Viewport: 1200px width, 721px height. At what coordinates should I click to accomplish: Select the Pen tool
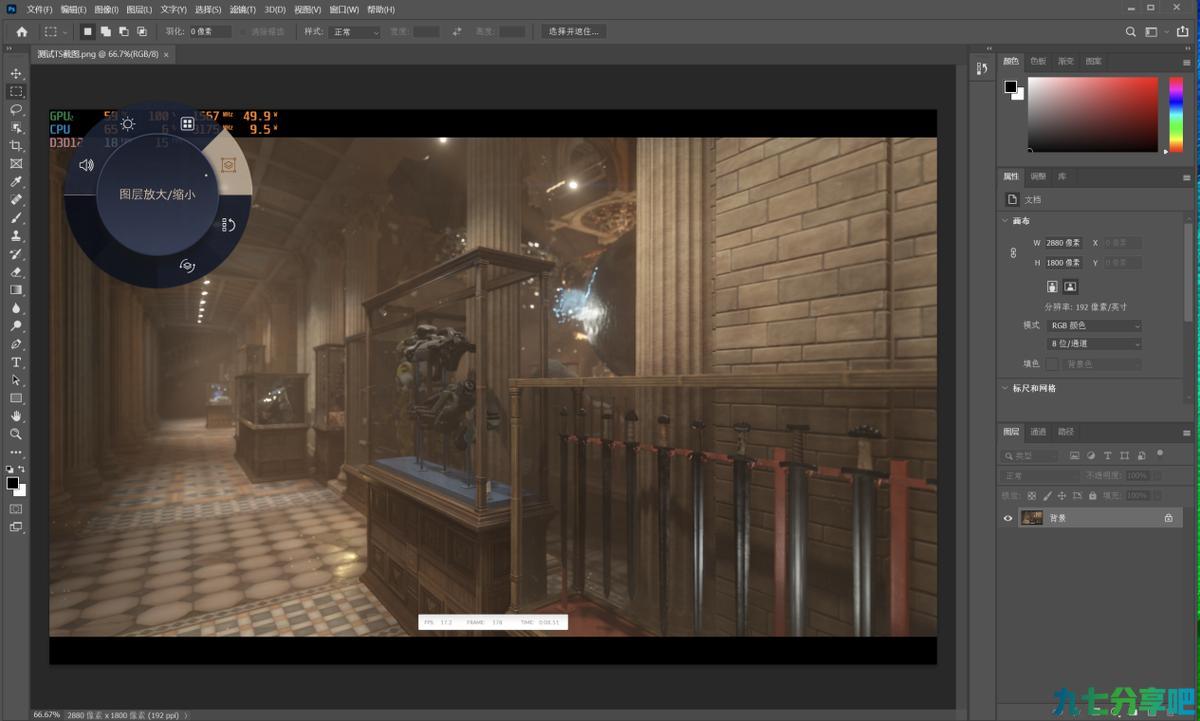pos(16,344)
